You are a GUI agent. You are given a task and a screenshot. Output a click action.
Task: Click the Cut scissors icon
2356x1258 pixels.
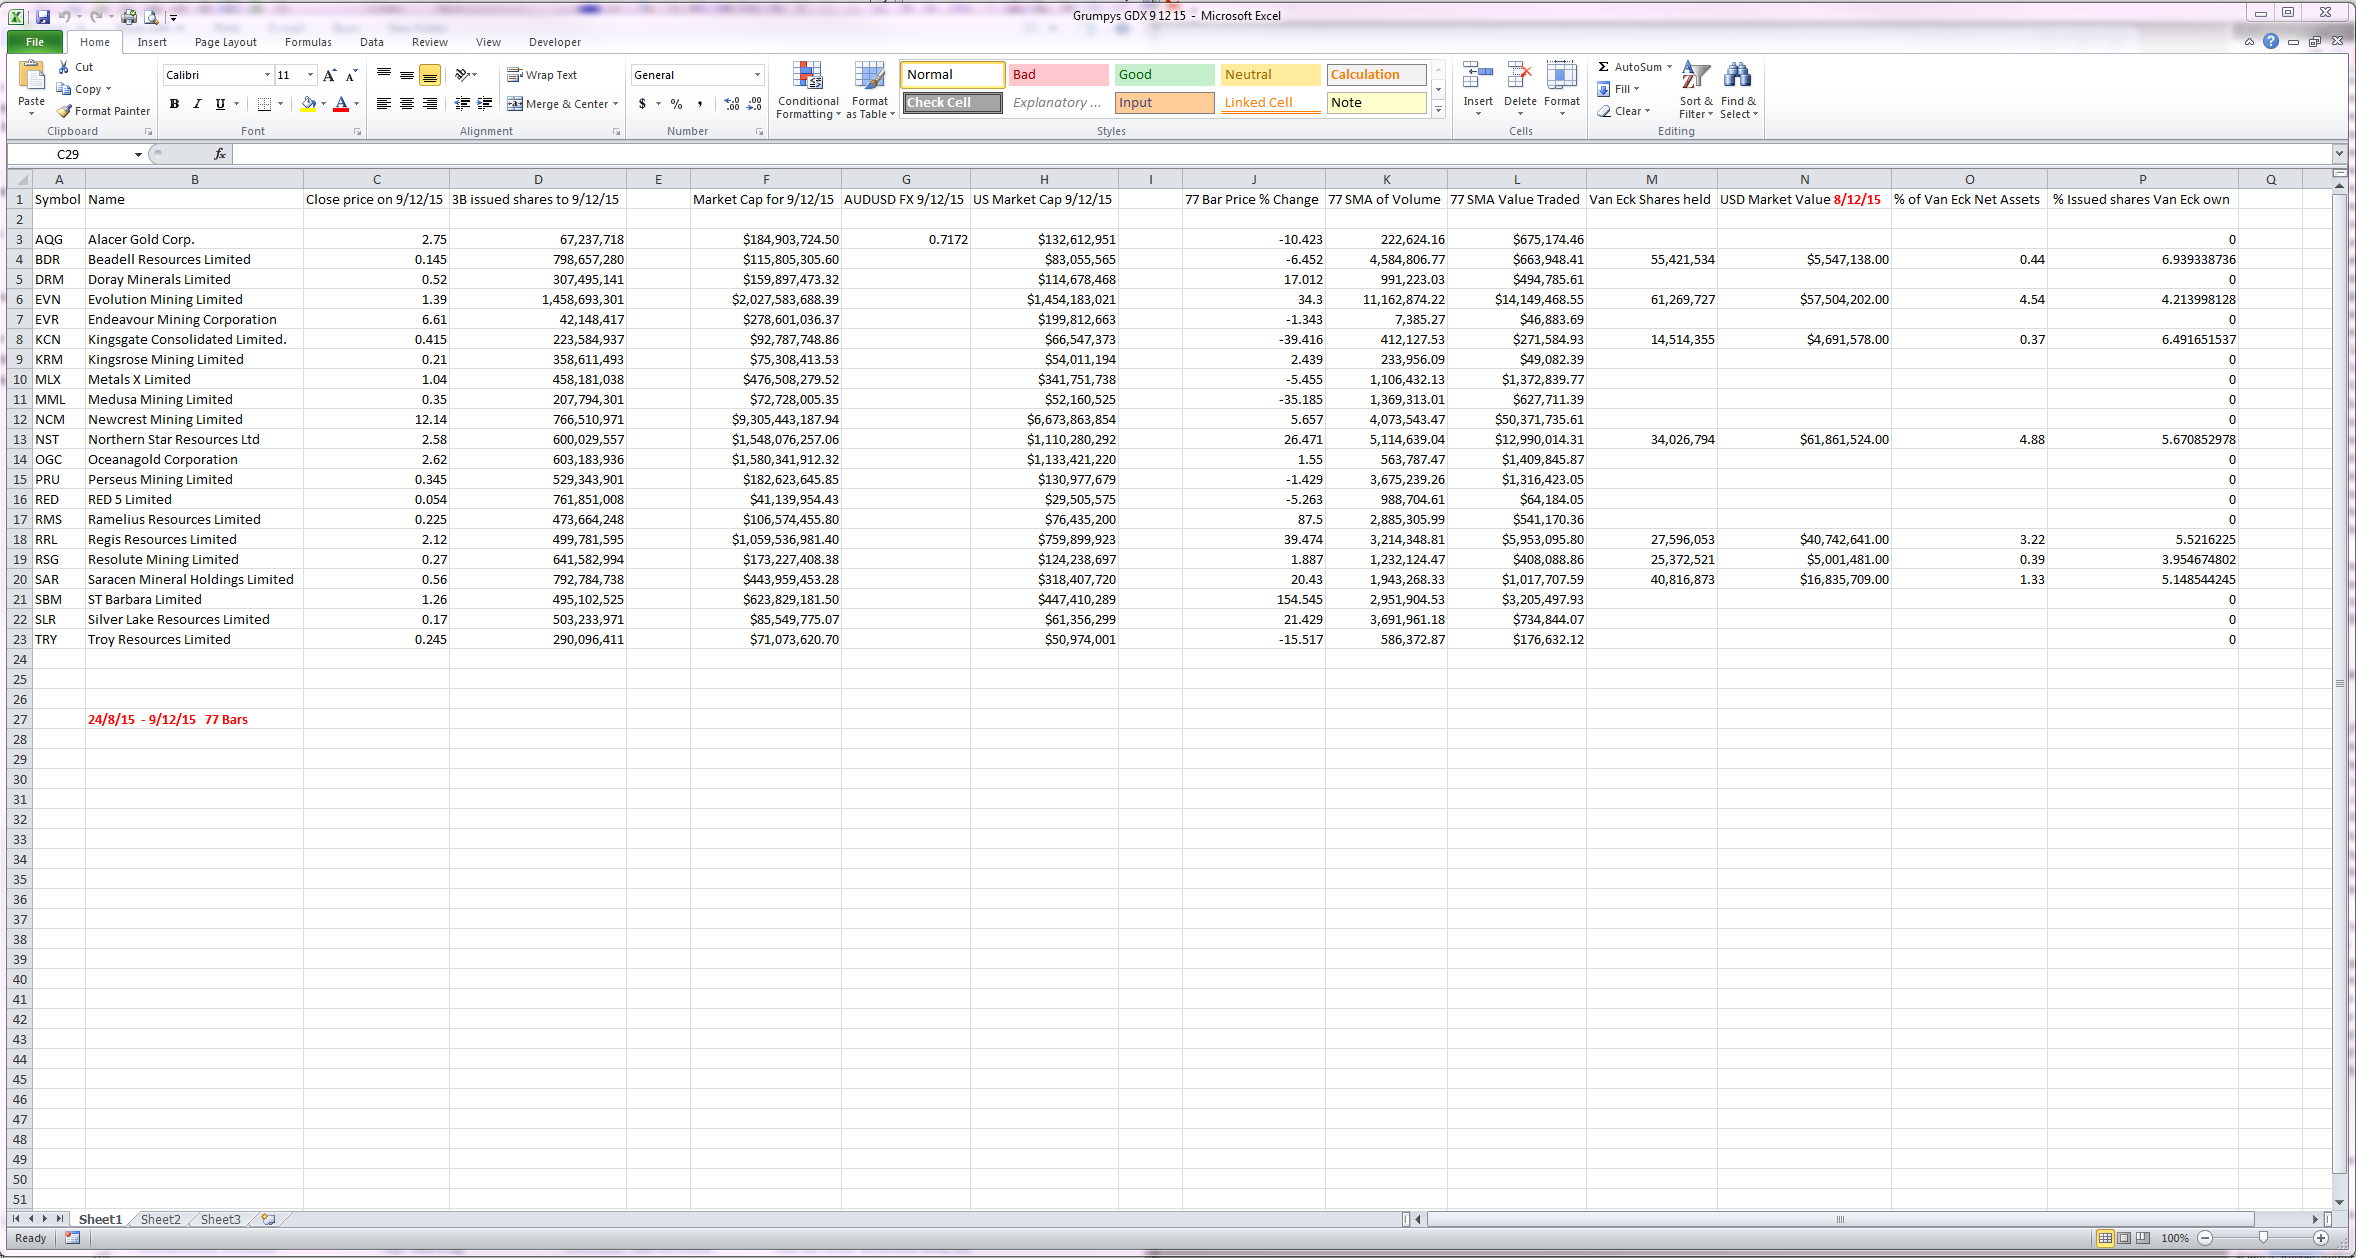(x=64, y=67)
